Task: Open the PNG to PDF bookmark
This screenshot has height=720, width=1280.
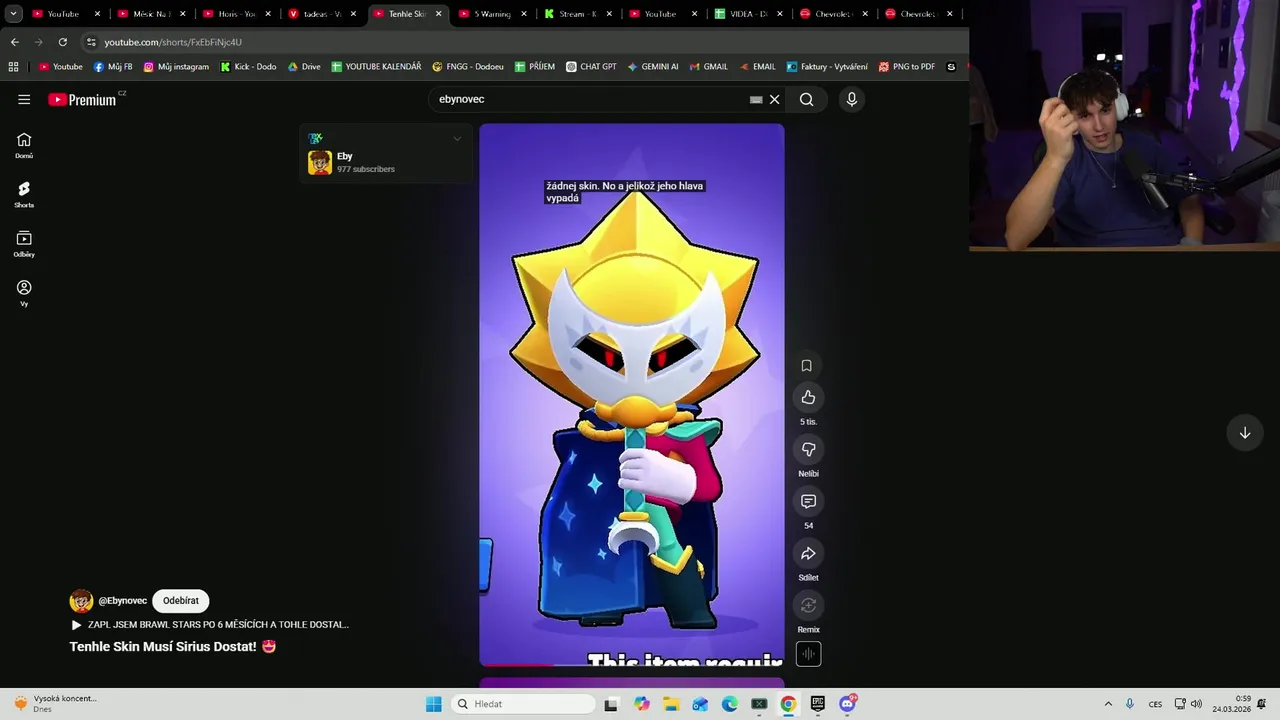Action: [907, 67]
